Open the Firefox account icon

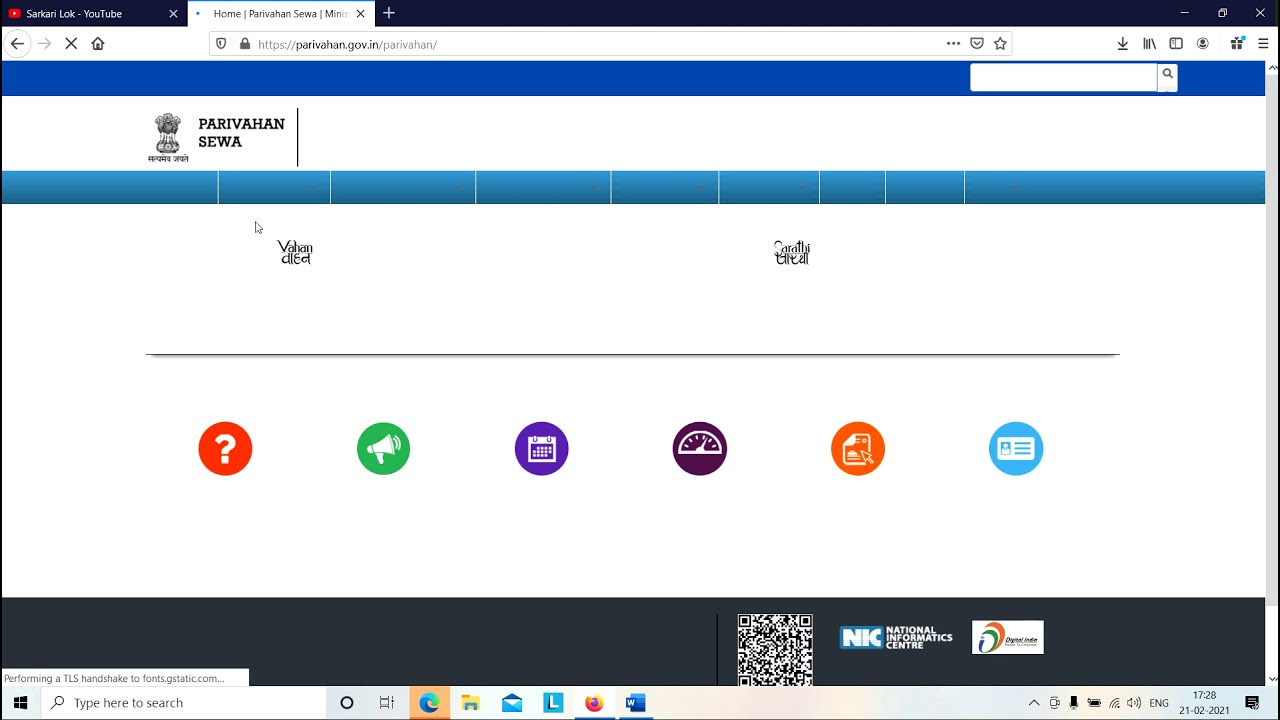[x=1203, y=44]
